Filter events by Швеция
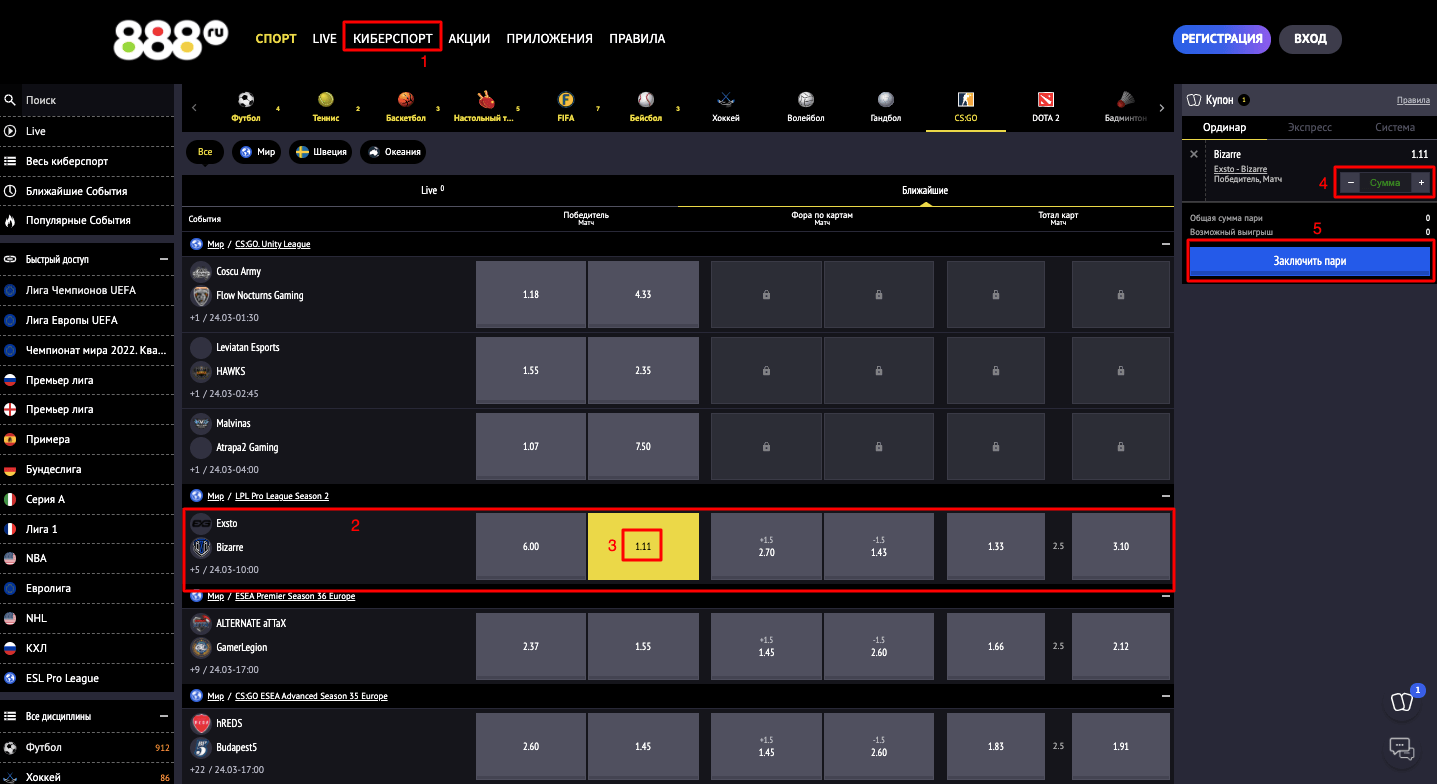The height and width of the screenshot is (784, 1437). coord(320,152)
